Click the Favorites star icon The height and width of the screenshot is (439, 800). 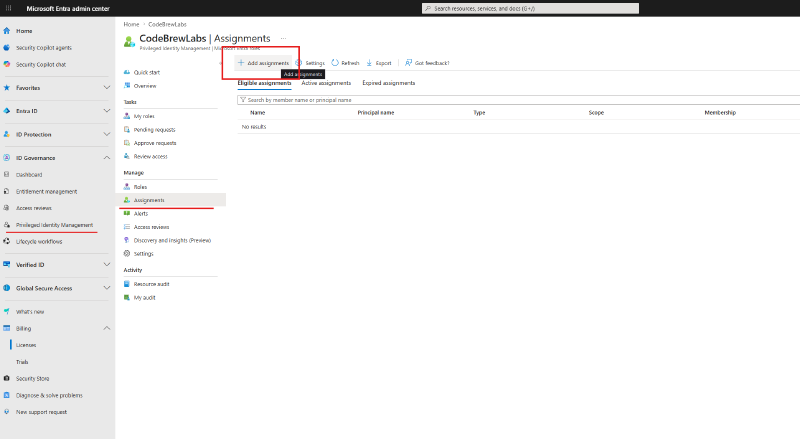point(7,88)
